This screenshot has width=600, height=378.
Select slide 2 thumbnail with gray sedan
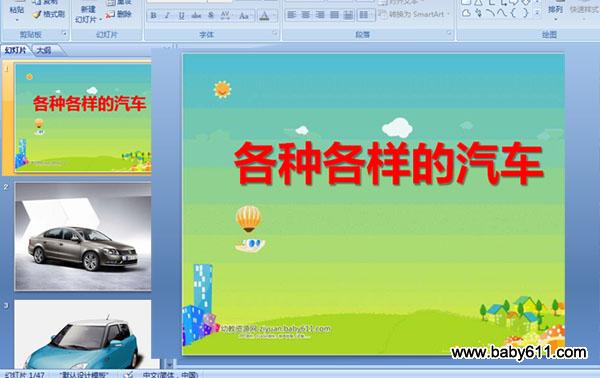pos(83,236)
